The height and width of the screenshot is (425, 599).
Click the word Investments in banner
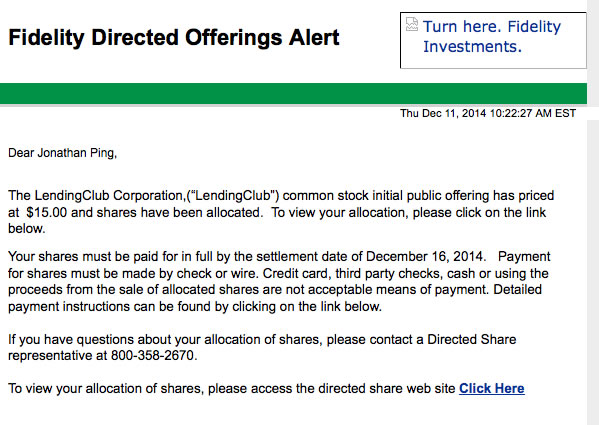(x=472, y=47)
